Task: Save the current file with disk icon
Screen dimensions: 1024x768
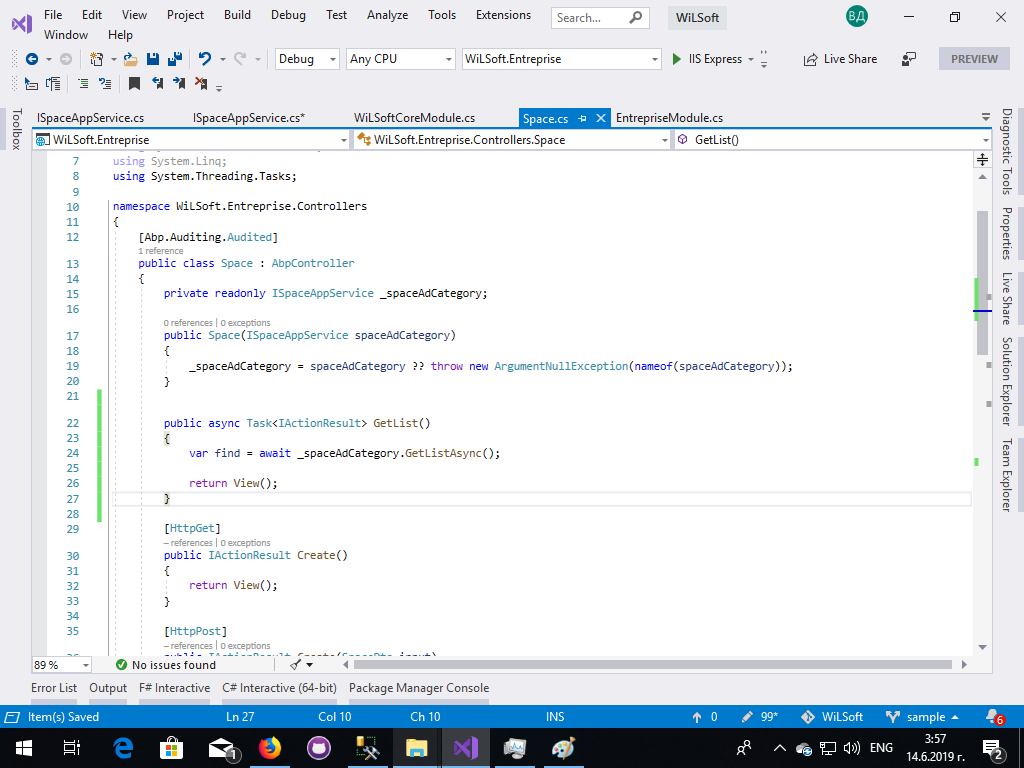Action: [x=153, y=59]
